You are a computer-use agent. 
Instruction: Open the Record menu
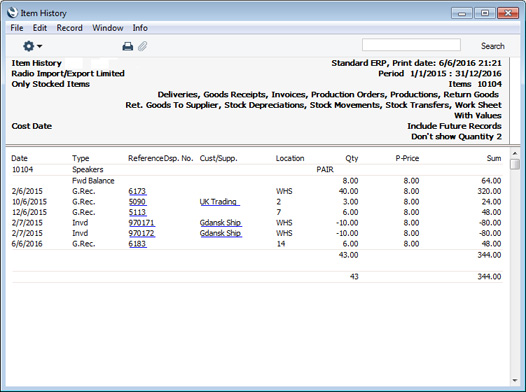point(69,28)
